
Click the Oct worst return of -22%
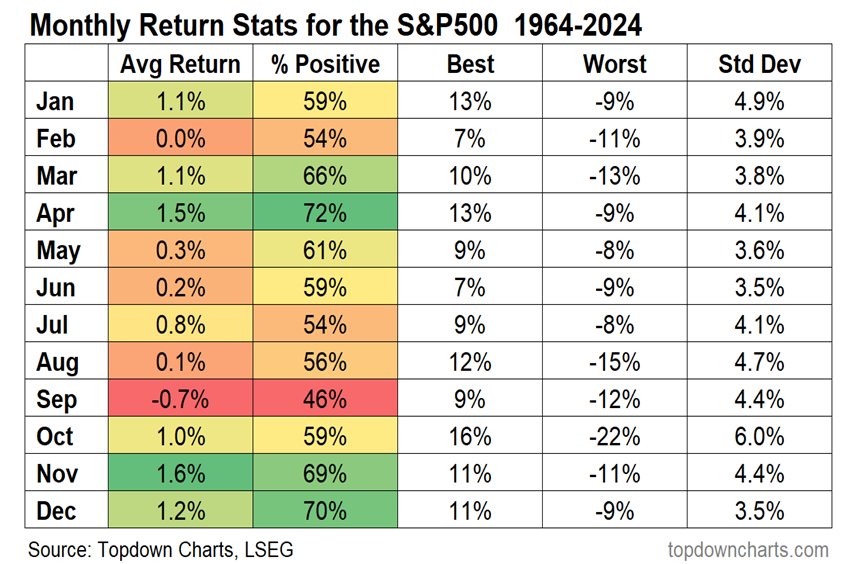[615, 436]
